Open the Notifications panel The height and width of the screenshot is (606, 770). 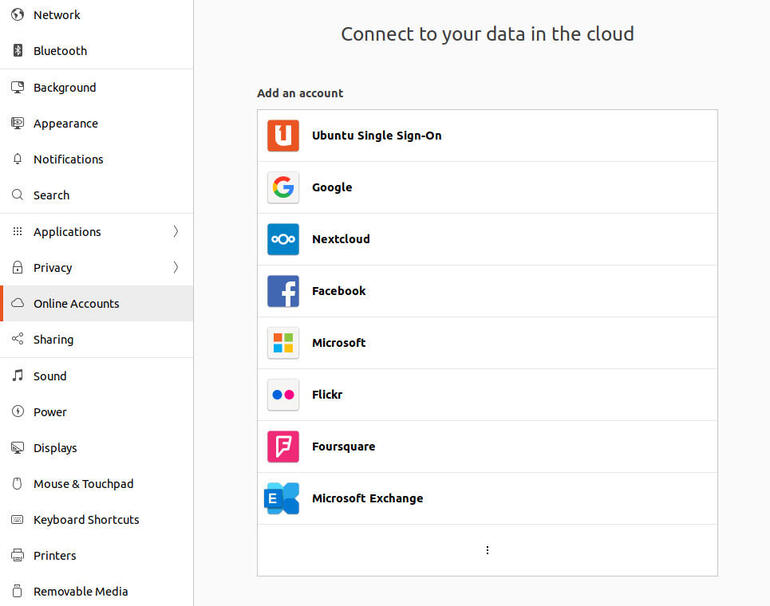97,159
